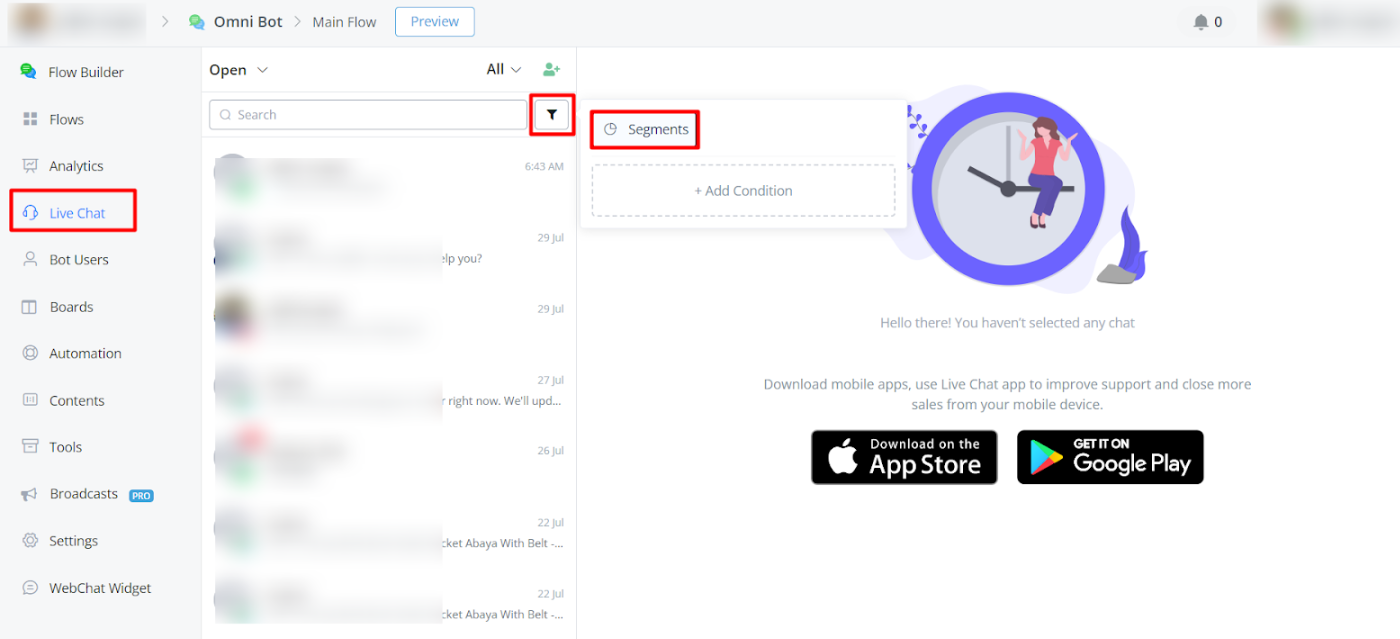Screen dimensions: 1400x639
Task: Expand the Open status dropdown
Action: tap(239, 70)
